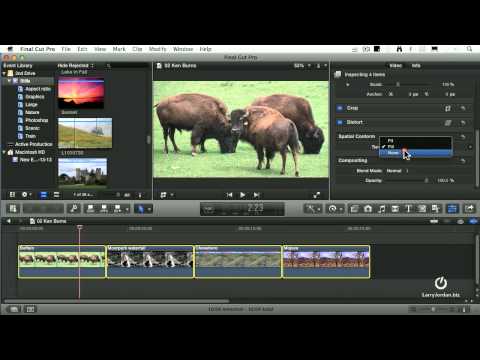Open the Retime speedometer menu icon

click(x=335, y=209)
